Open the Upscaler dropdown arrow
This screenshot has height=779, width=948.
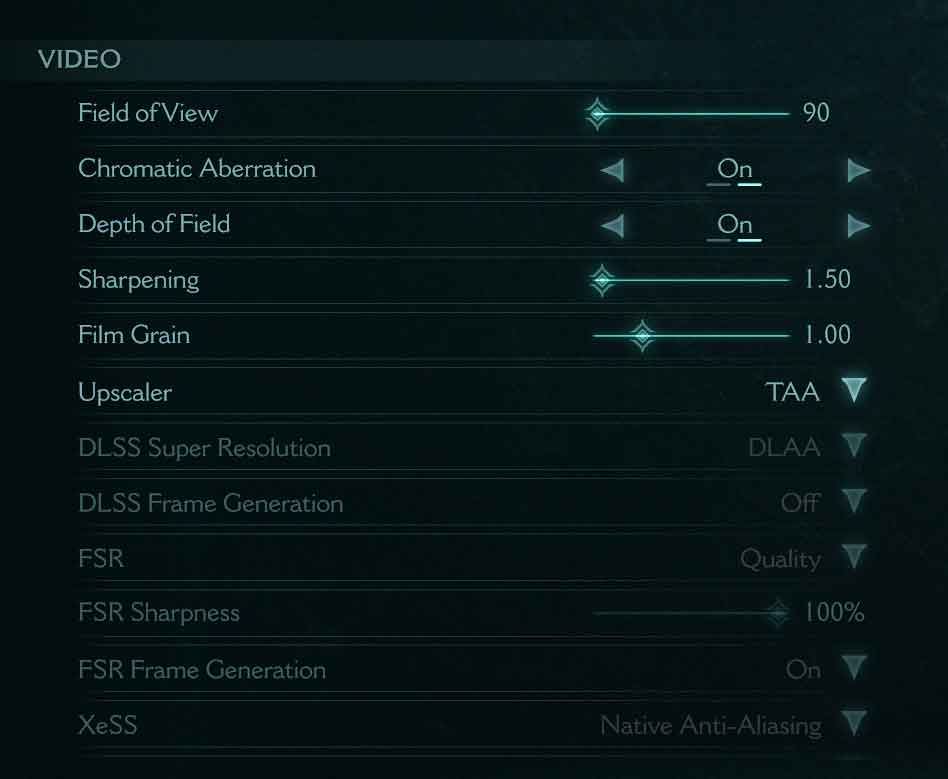point(853,391)
